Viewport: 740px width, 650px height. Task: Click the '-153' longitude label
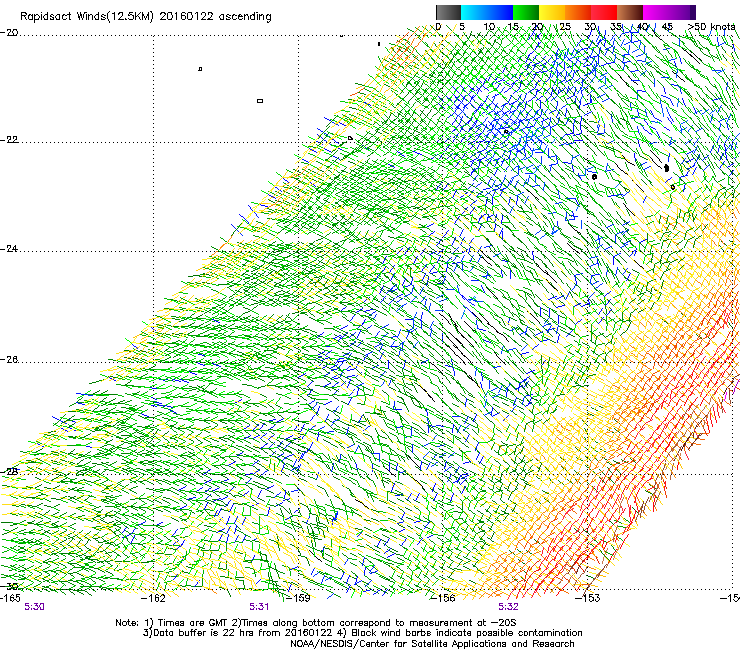tap(588, 598)
